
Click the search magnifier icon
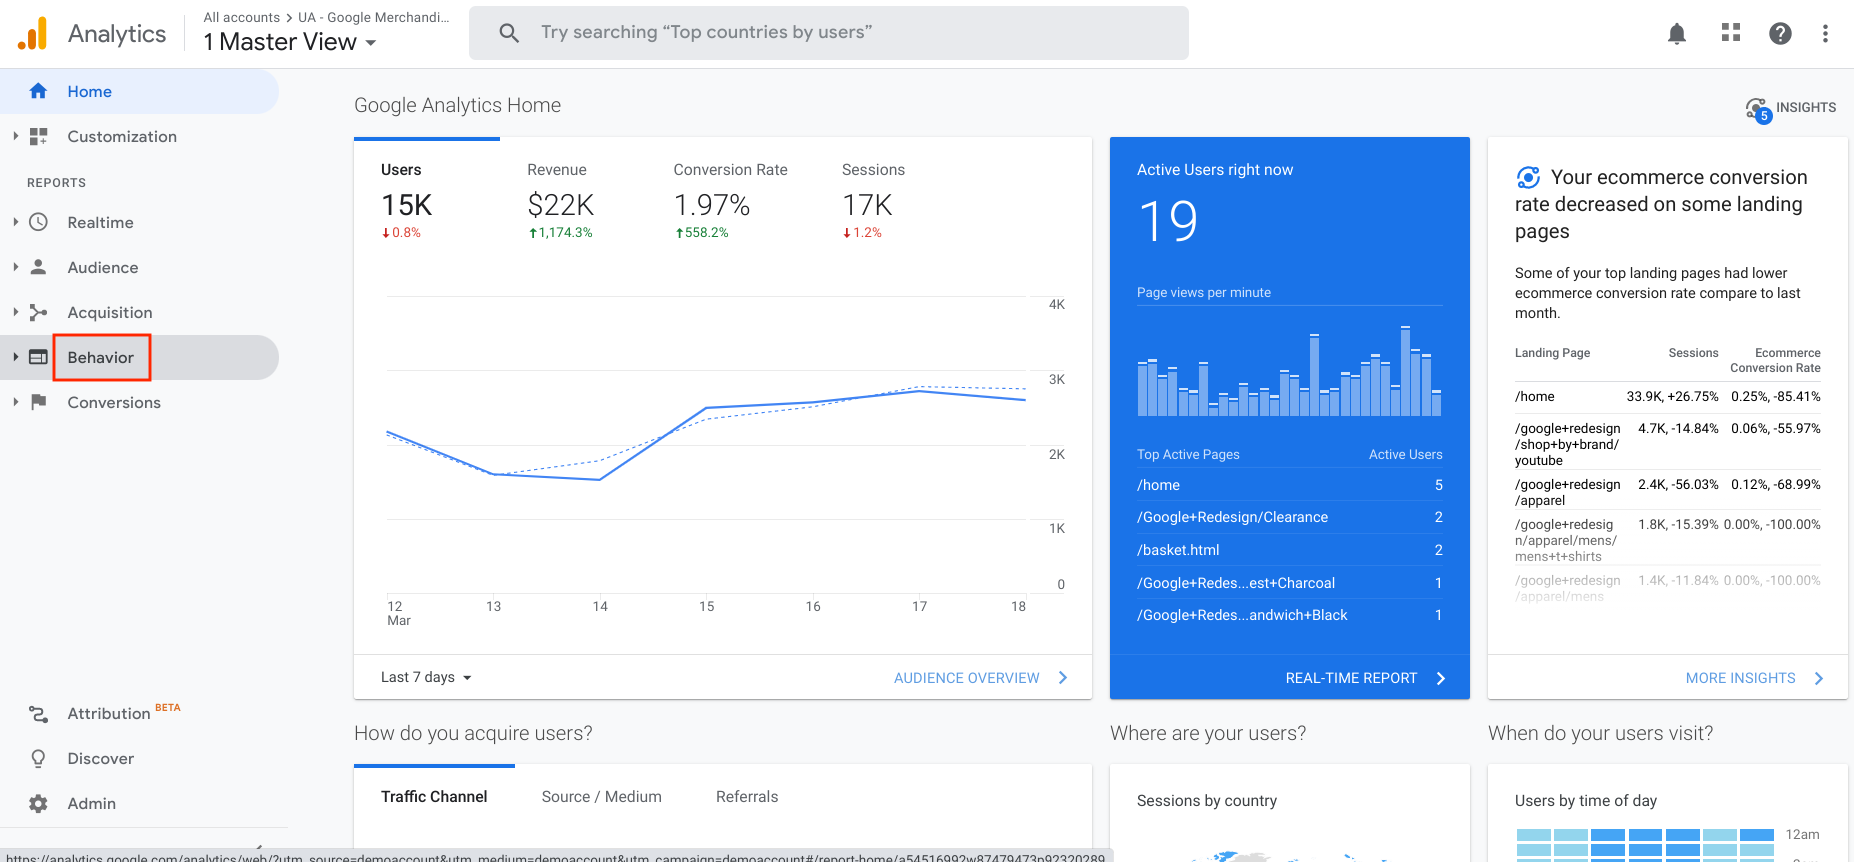click(509, 33)
